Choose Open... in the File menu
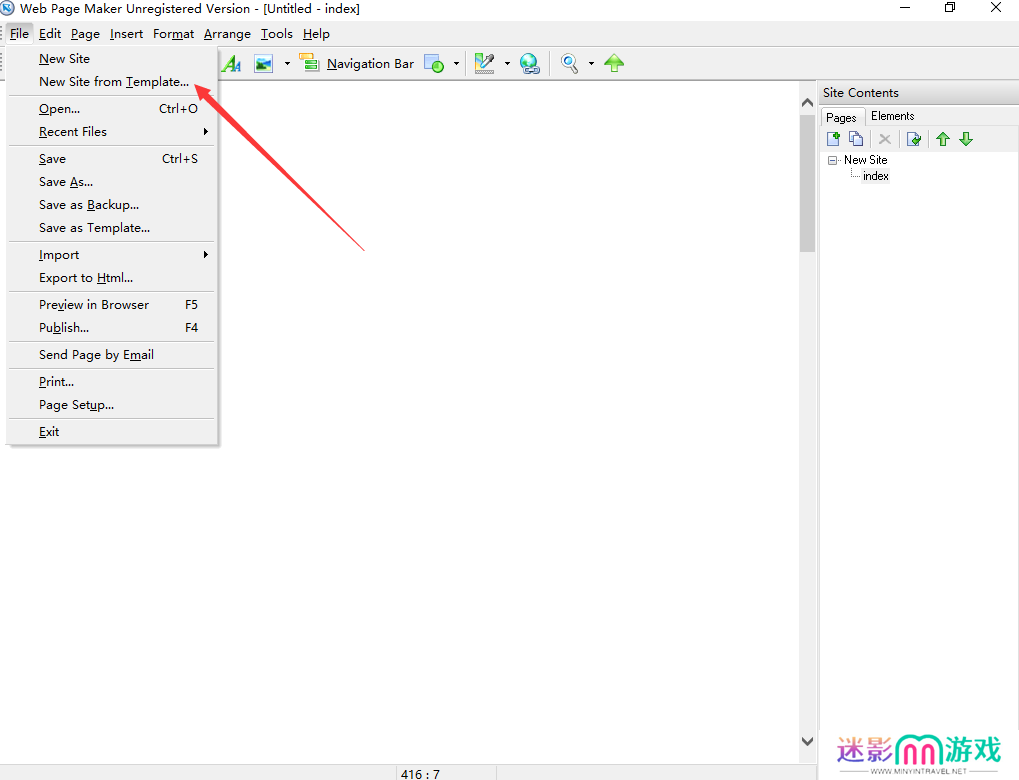The width and height of the screenshot is (1019, 780). (x=112, y=109)
